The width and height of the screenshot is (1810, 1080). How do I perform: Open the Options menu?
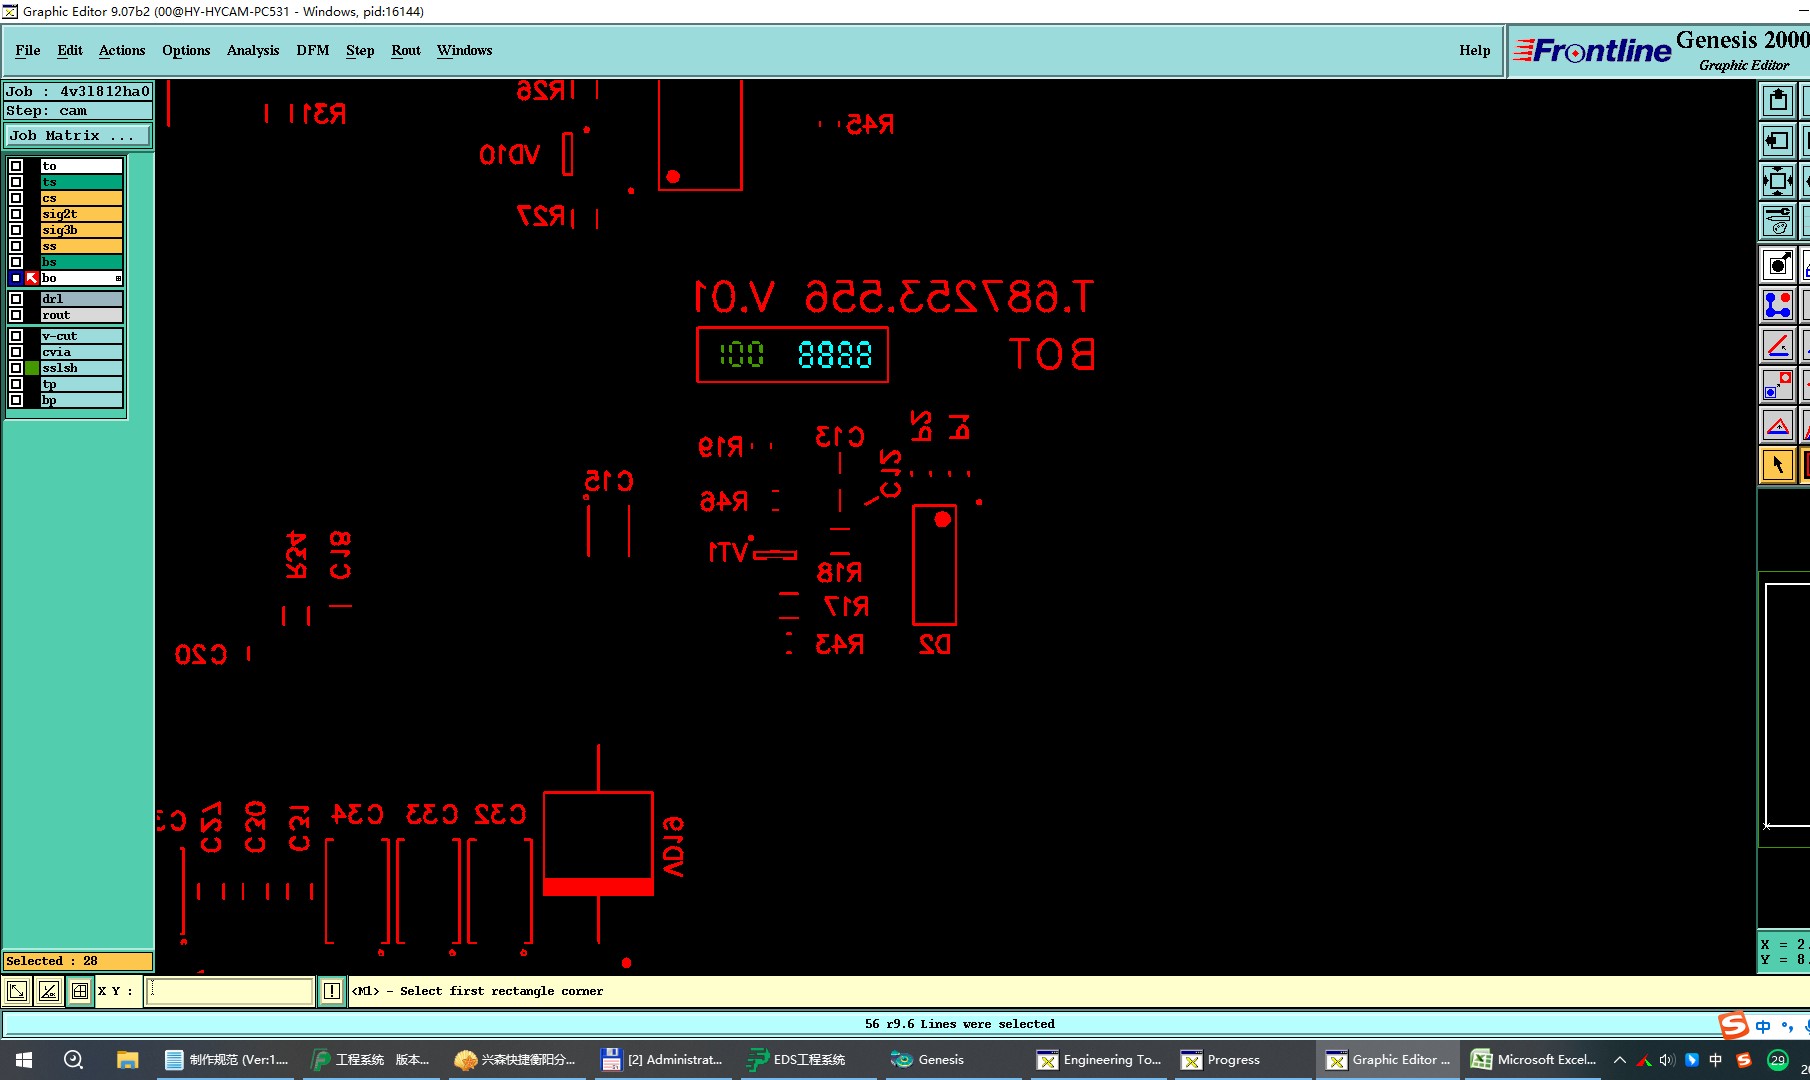(186, 50)
